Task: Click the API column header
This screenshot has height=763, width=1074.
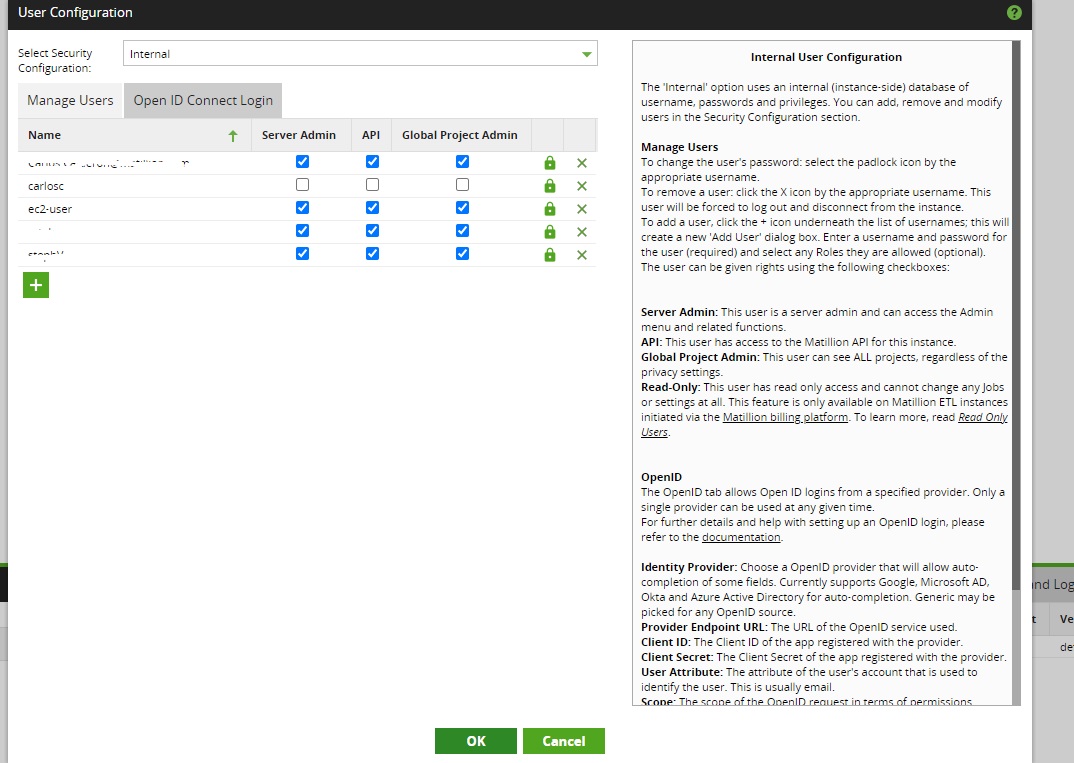Action: point(371,135)
